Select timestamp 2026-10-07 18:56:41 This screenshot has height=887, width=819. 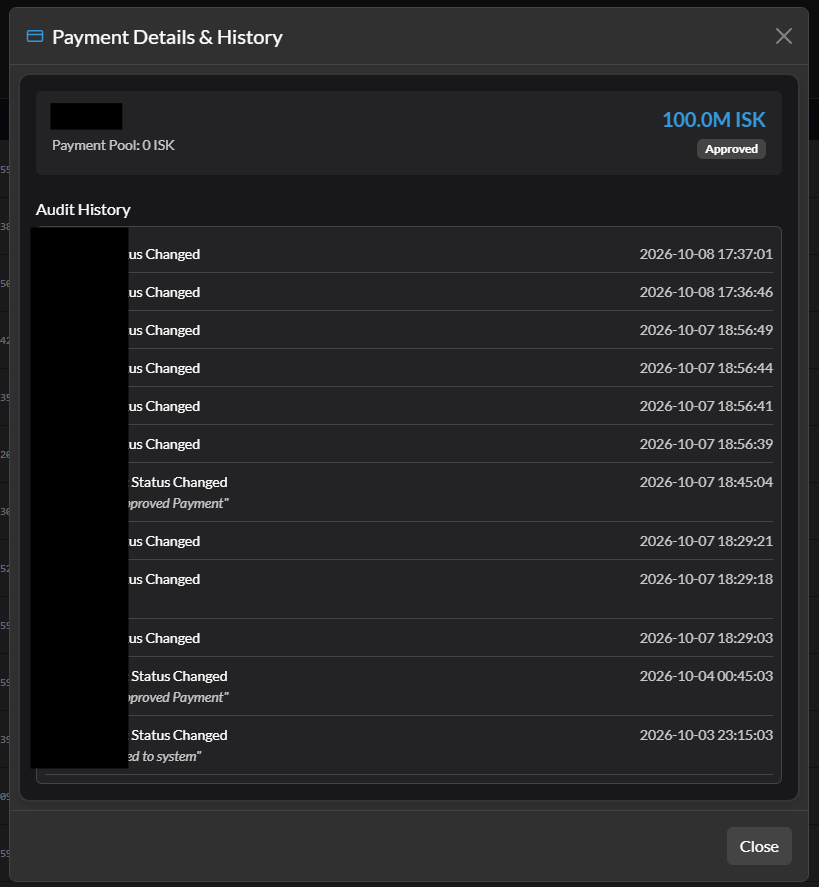[x=706, y=406]
